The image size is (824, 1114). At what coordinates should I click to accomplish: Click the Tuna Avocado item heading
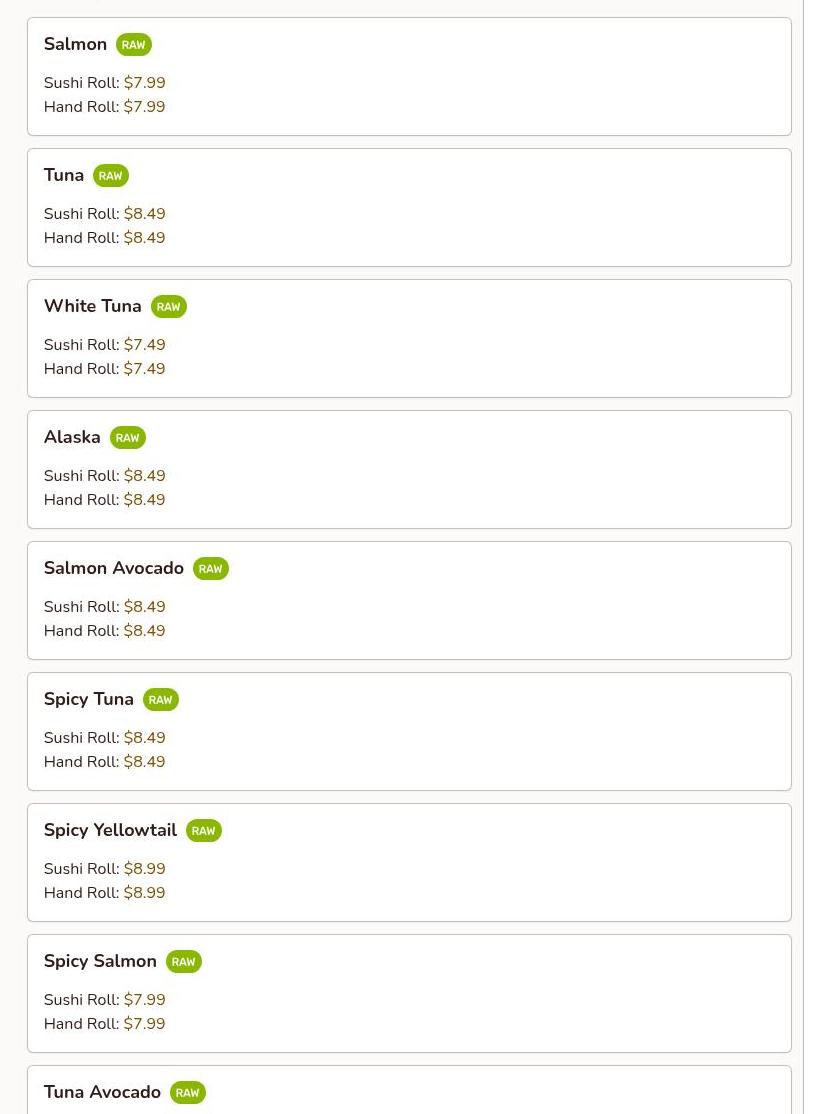pos(102,1092)
